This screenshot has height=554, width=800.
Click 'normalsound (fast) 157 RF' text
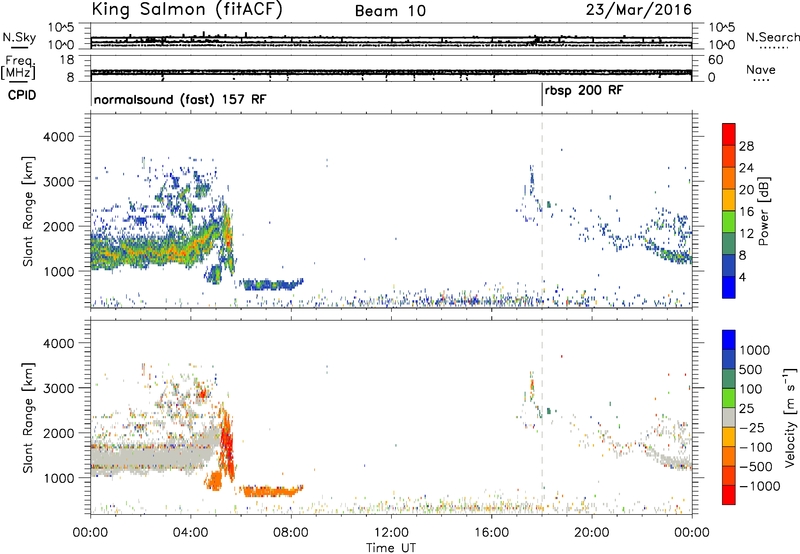coord(180,99)
